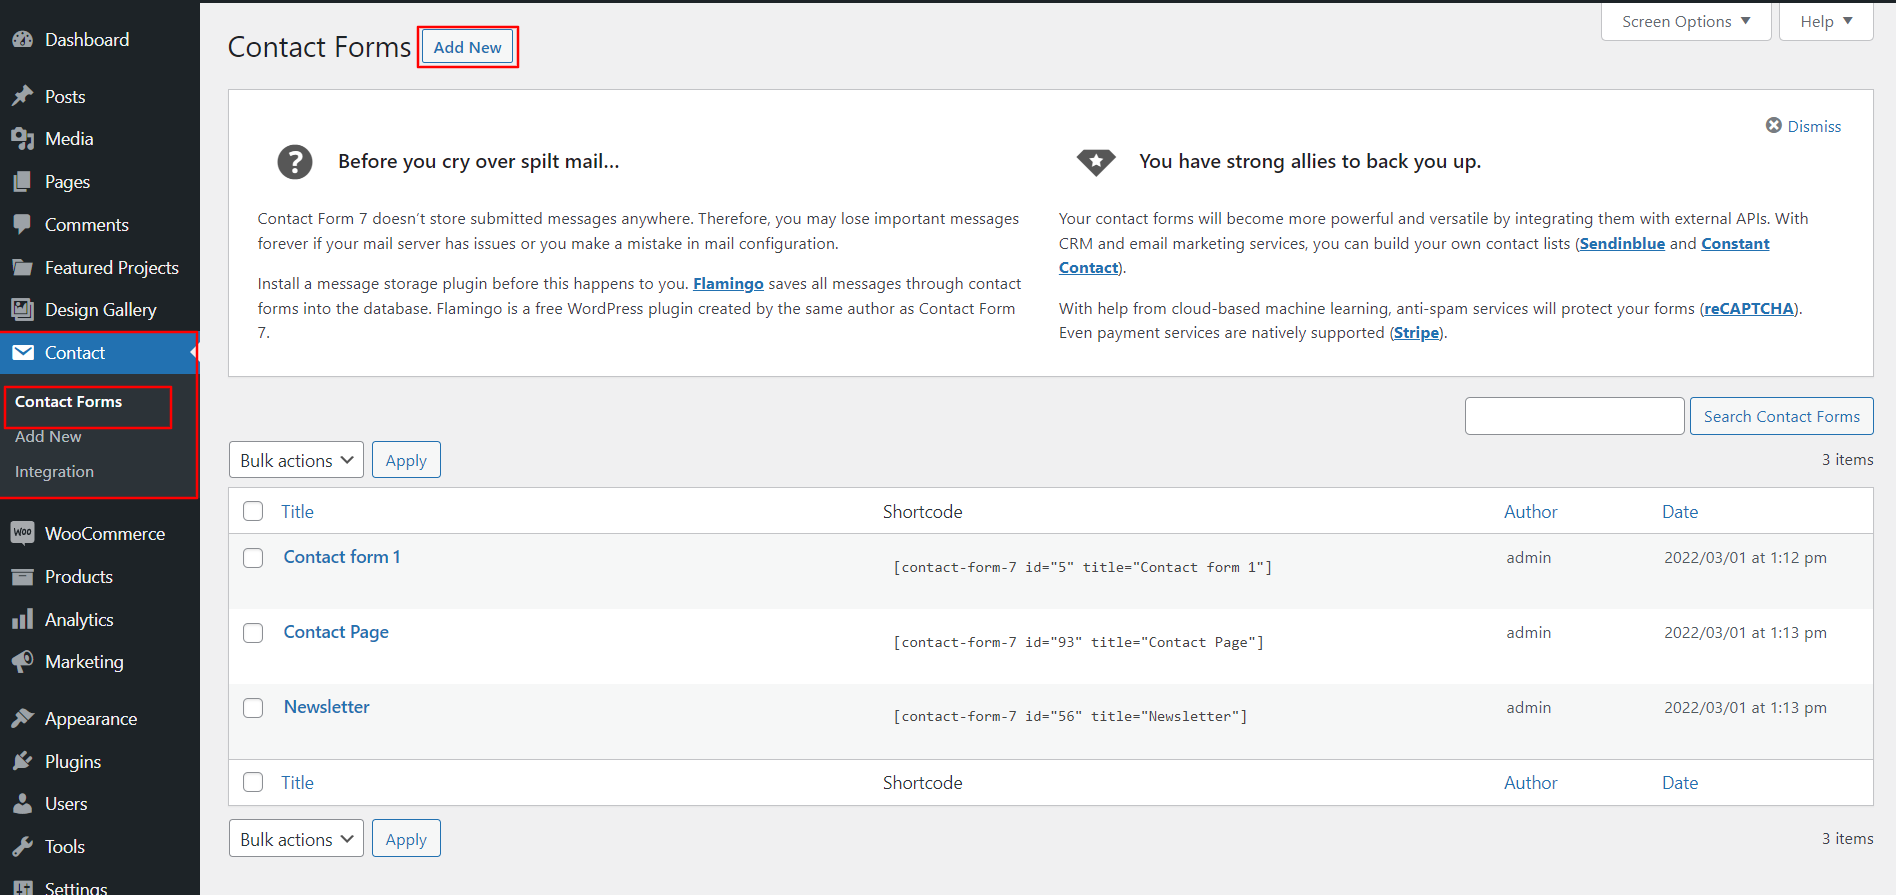
Task: Open the Sendinblue link
Action: 1622,244
